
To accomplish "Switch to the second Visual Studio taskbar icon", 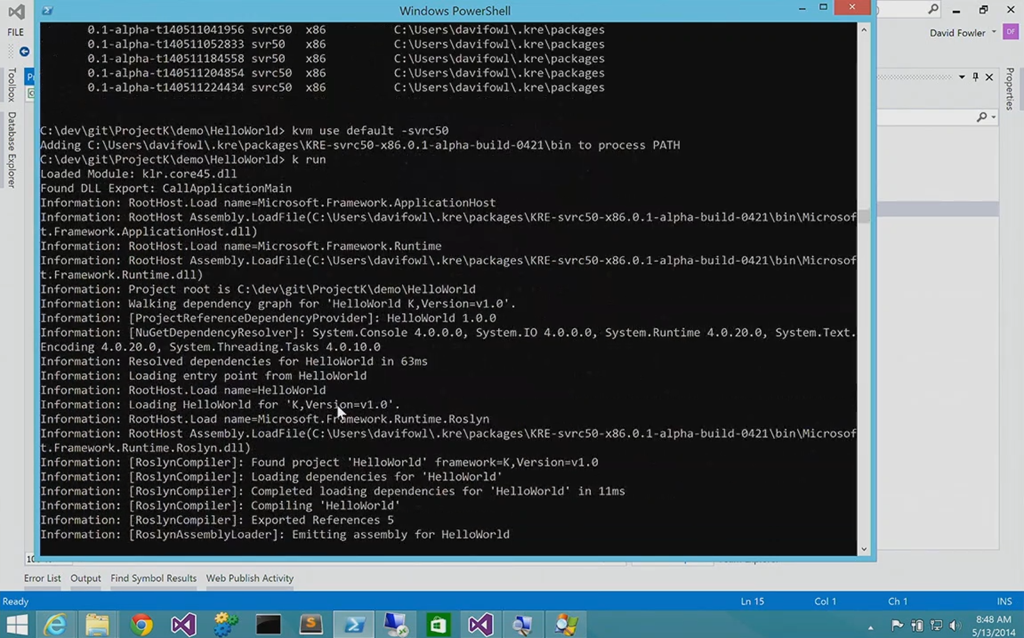I will click(x=481, y=625).
